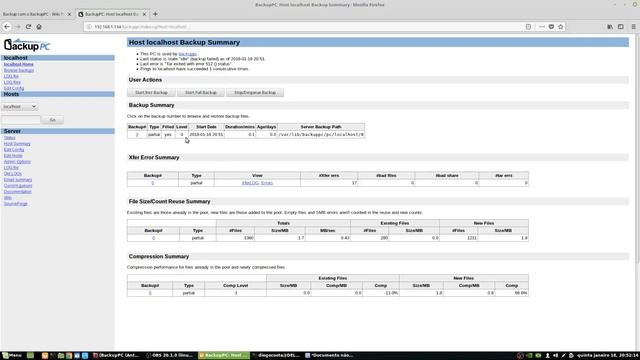Open the Old LOGs link
This screenshot has width=640, height=360.
13,173
